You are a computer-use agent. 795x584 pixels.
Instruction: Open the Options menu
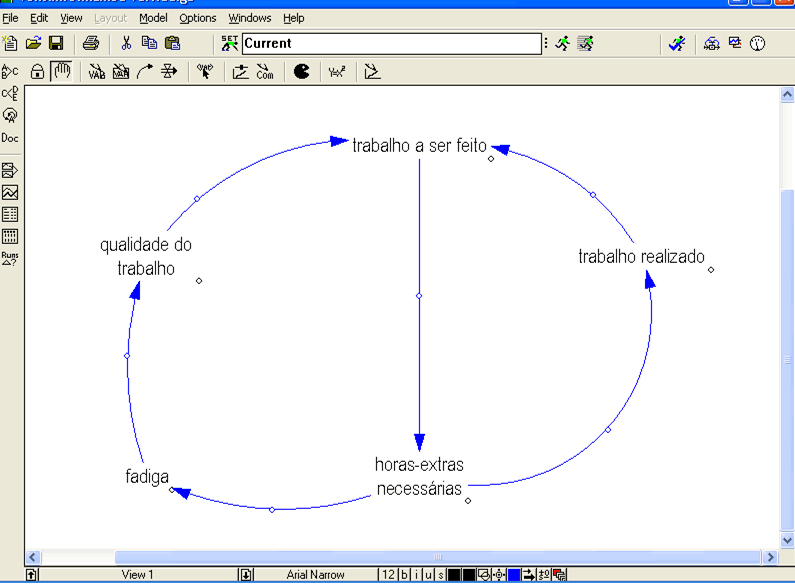(197, 18)
